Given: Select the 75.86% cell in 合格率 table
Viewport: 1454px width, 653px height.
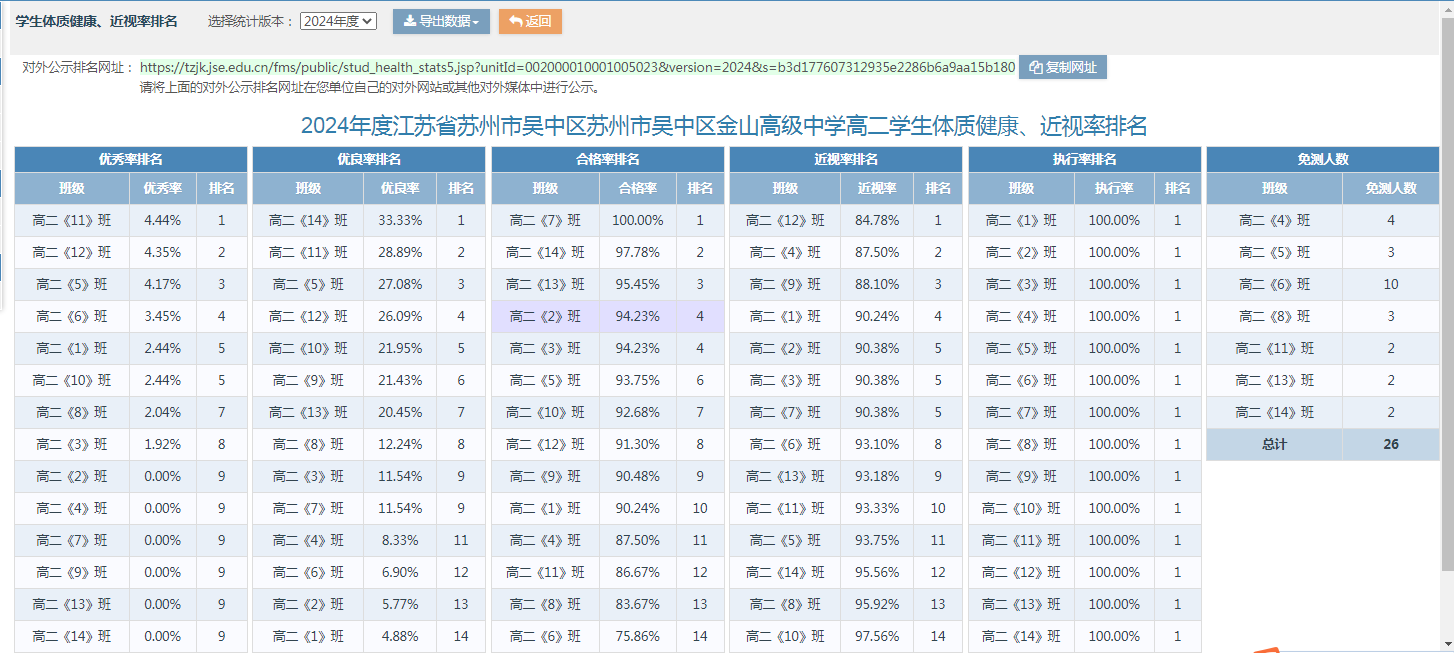Looking at the screenshot, I should (x=638, y=636).
